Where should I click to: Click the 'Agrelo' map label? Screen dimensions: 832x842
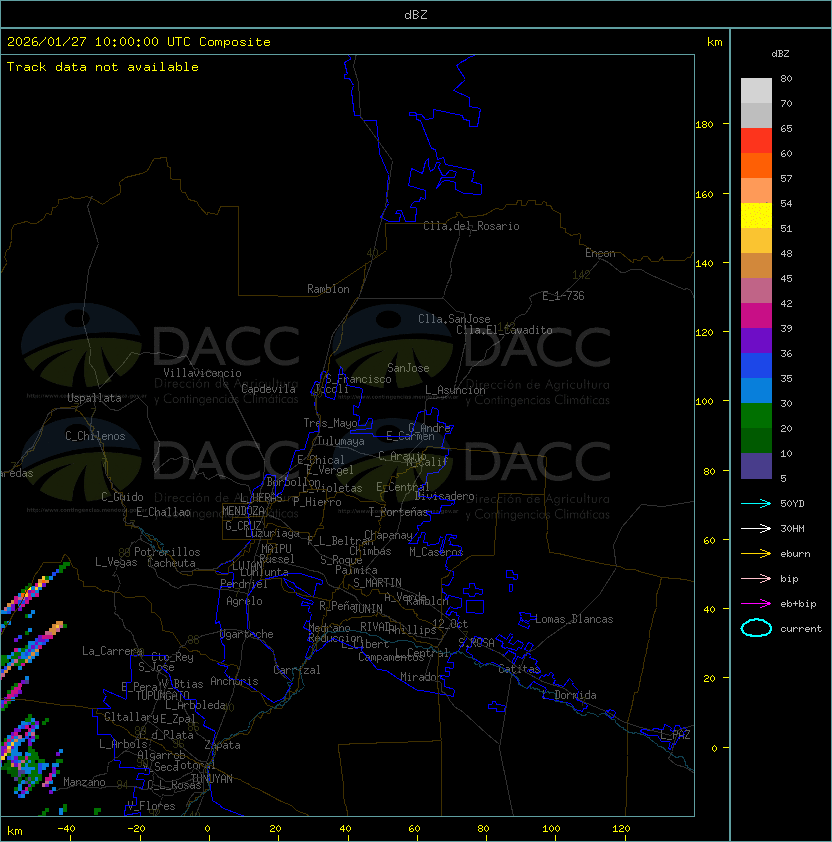coord(244,601)
